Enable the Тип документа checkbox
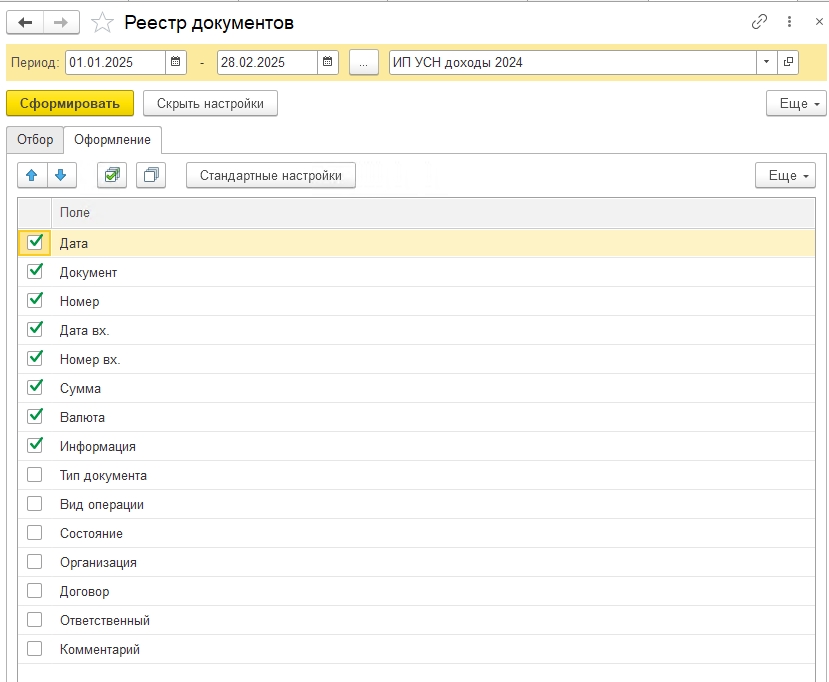This screenshot has width=829, height=682. click(35, 475)
